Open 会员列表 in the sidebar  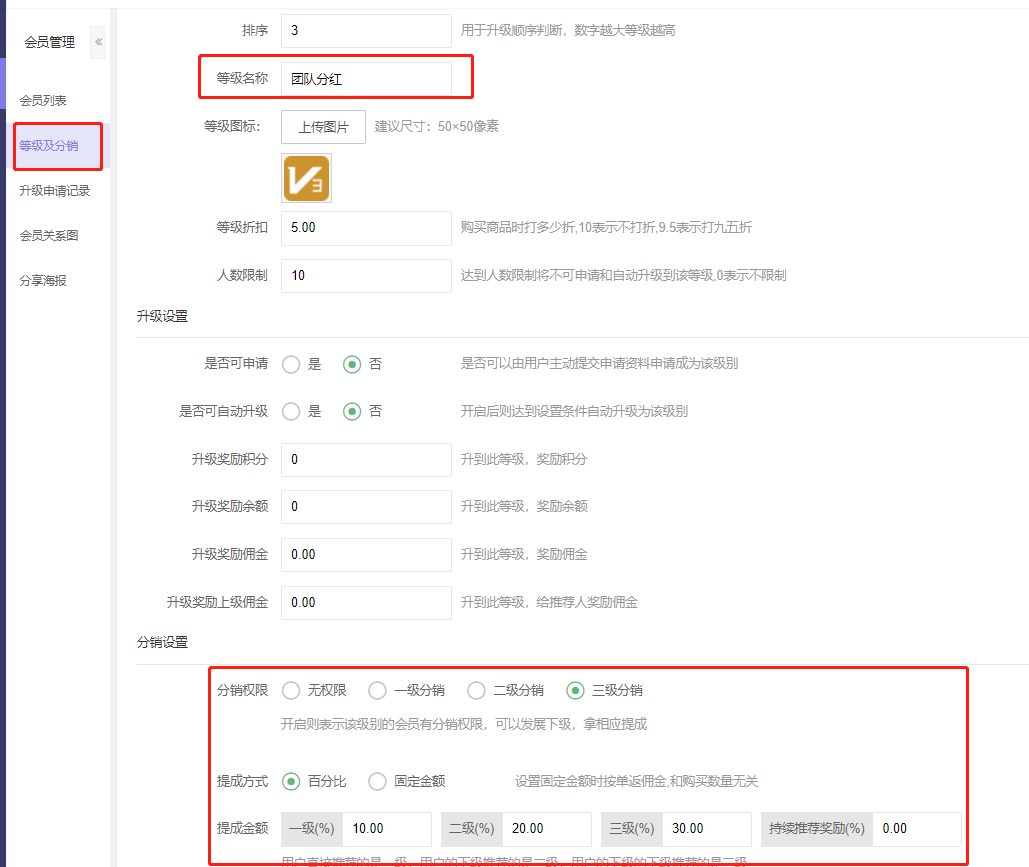pyautogui.click(x=43, y=101)
